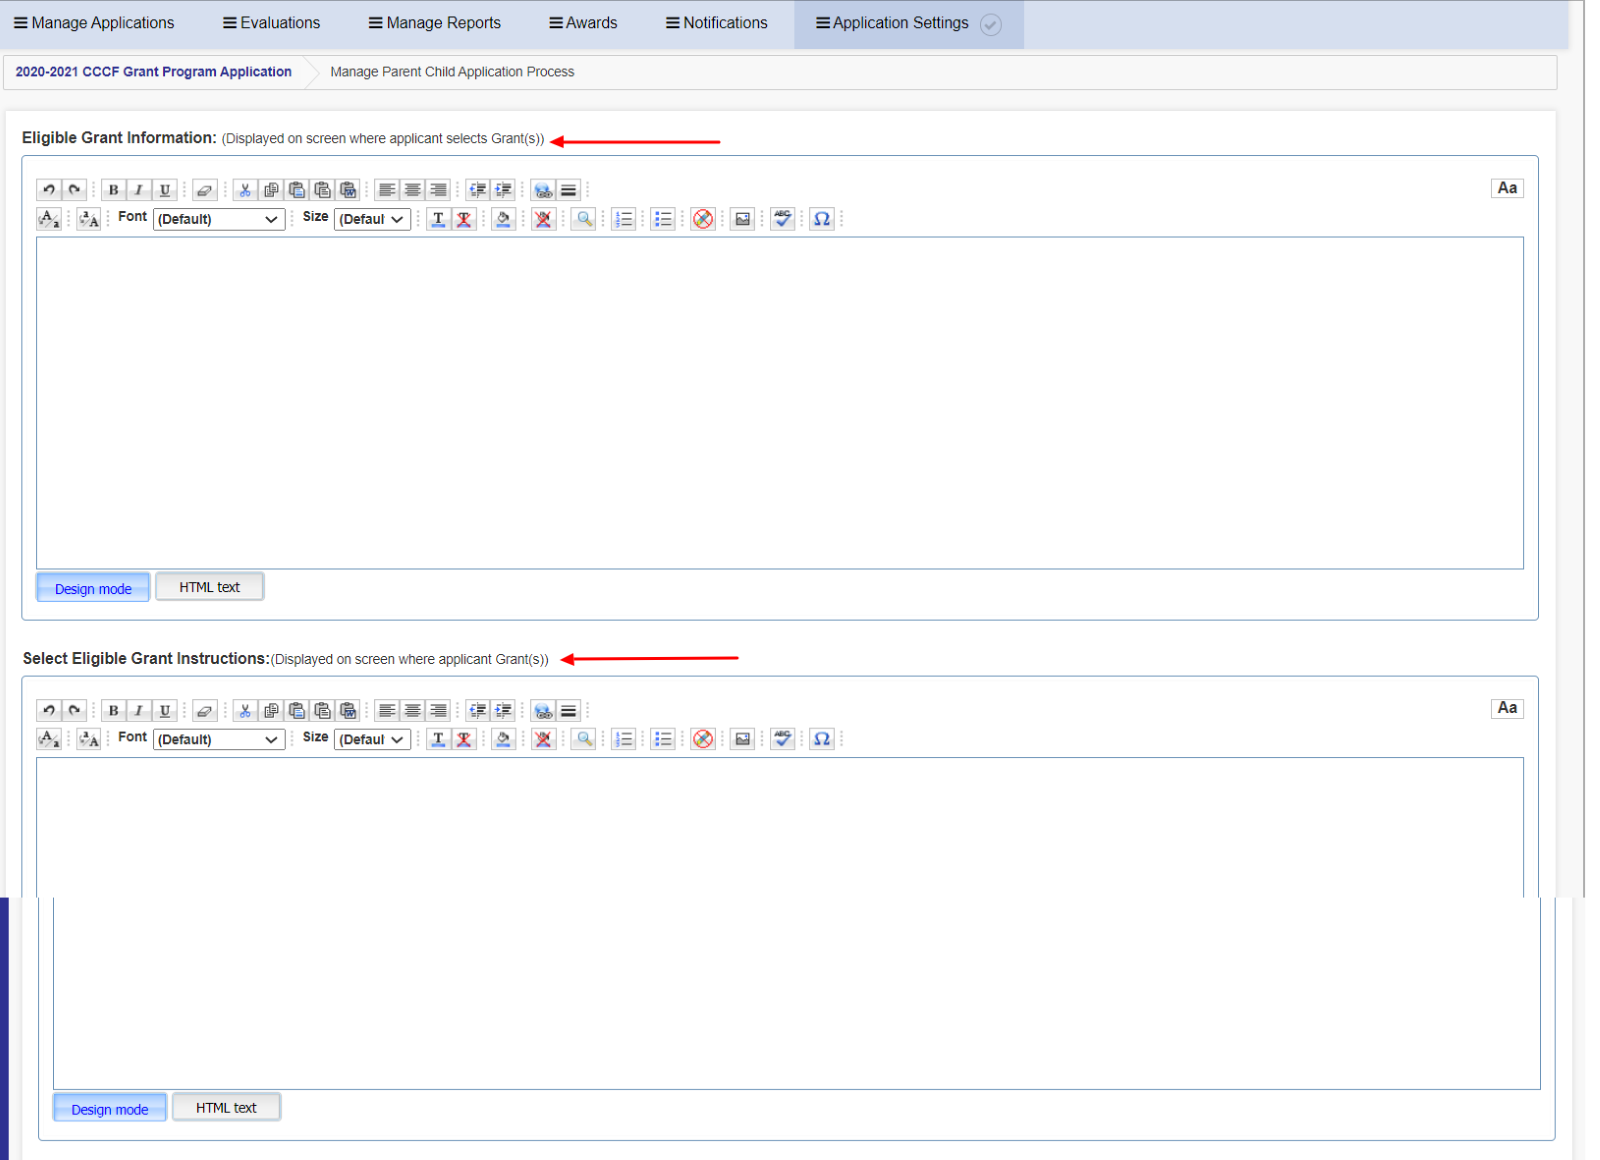This screenshot has height=1160, width=1600.
Task: Open the Manage Reports menu
Action: tap(435, 23)
